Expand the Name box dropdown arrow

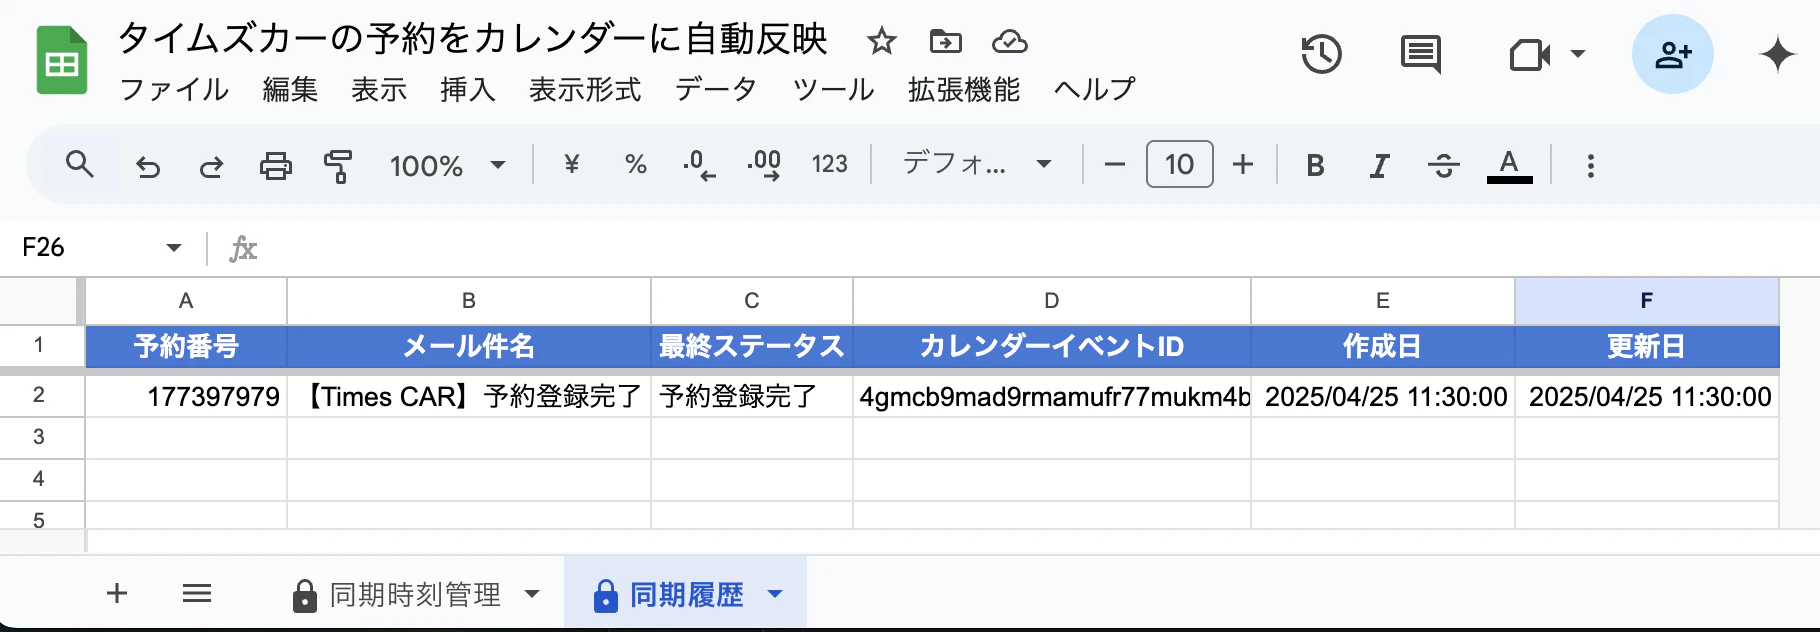click(x=174, y=247)
